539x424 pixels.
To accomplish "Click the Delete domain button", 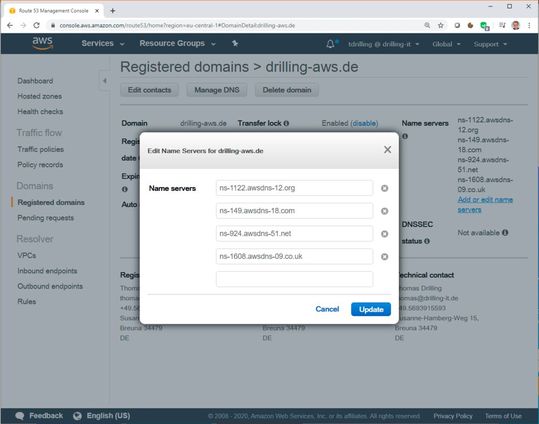I will click(x=287, y=90).
